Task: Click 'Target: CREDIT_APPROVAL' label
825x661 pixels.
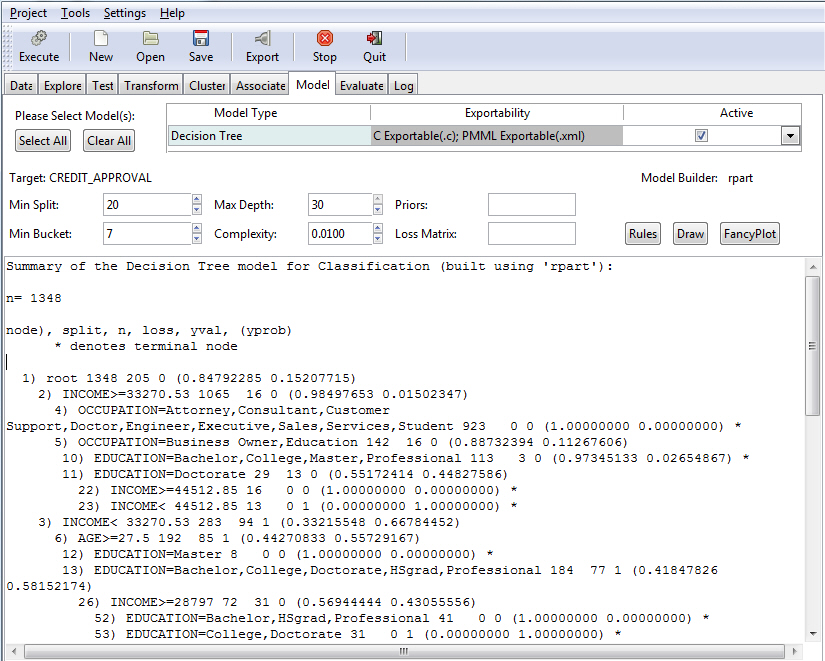Action: (81, 178)
